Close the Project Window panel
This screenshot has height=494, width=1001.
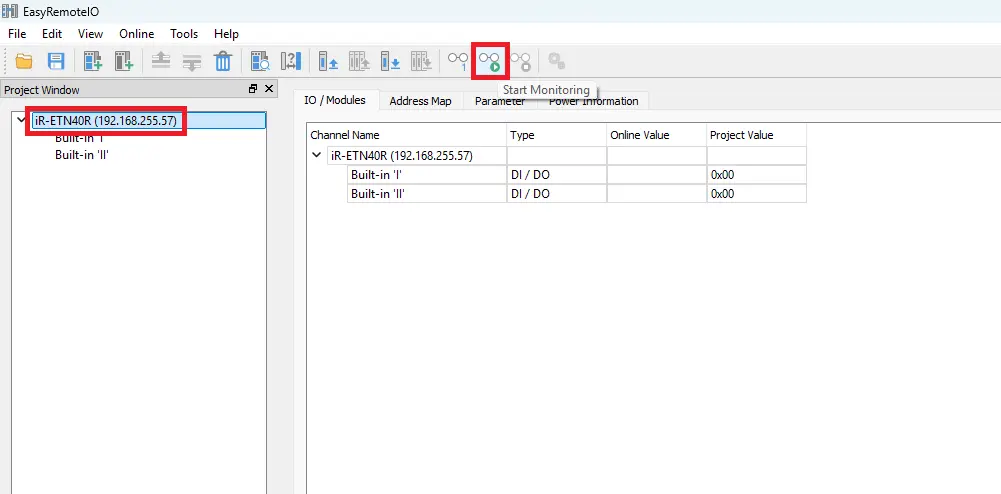pos(268,90)
